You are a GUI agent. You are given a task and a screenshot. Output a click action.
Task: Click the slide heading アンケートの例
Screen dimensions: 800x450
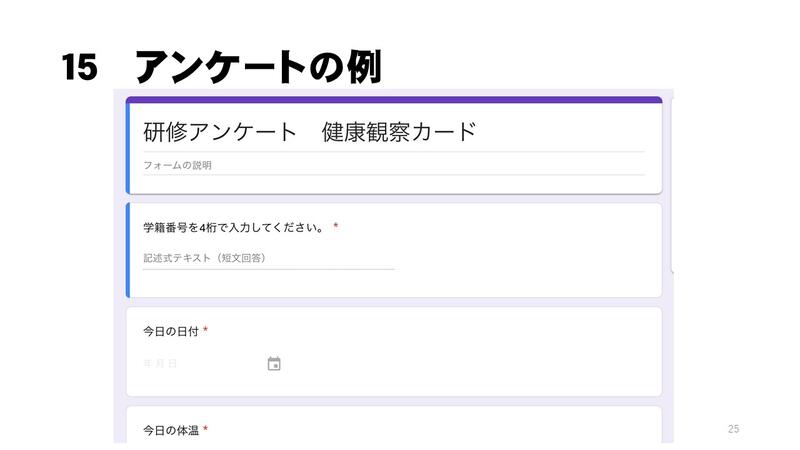(x=258, y=67)
